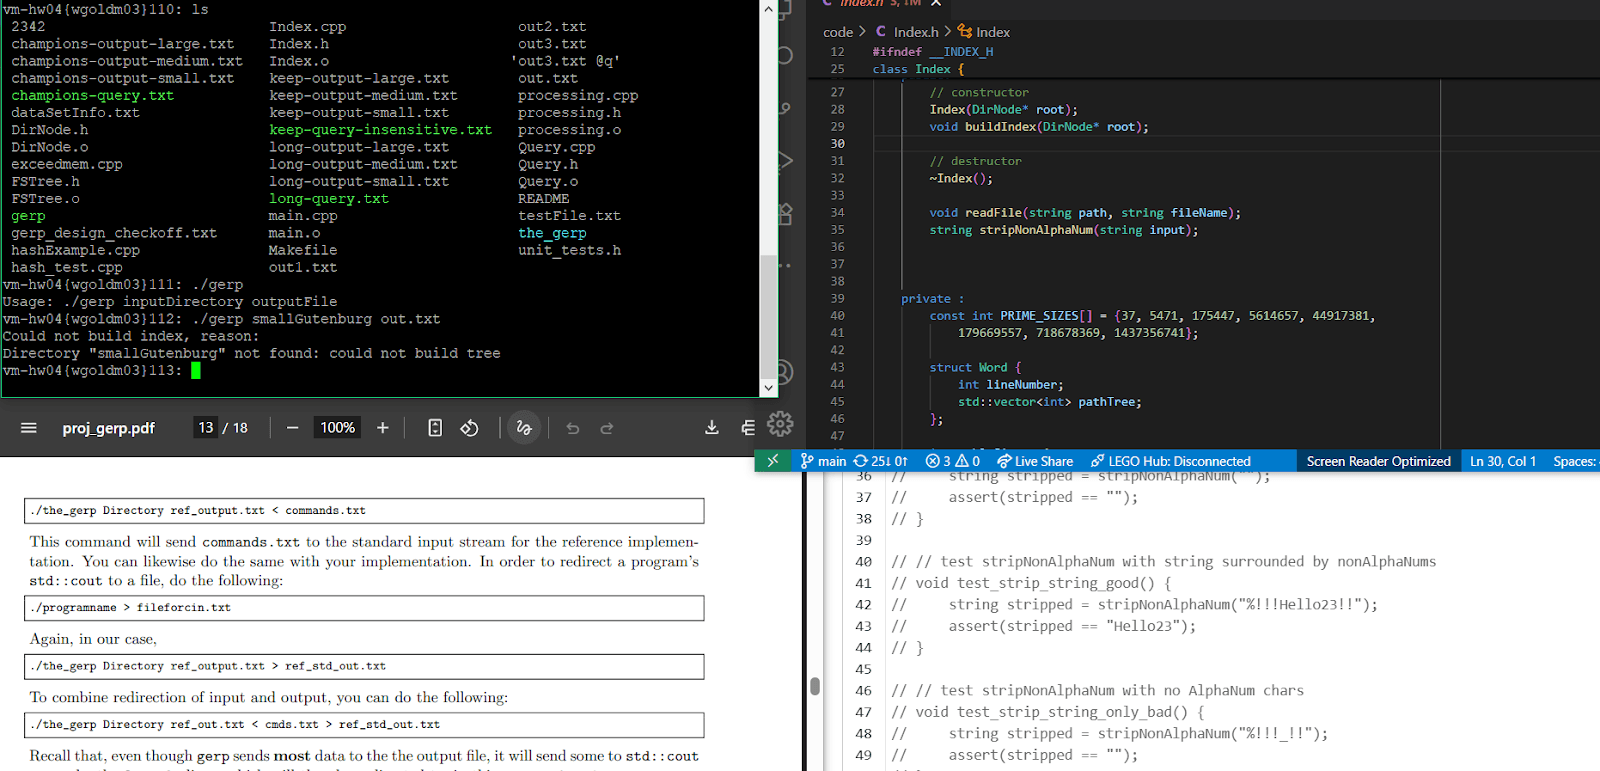Click './programname > fileforcin.txt' PDF box
The width and height of the screenshot is (1600, 771).
pos(364,608)
